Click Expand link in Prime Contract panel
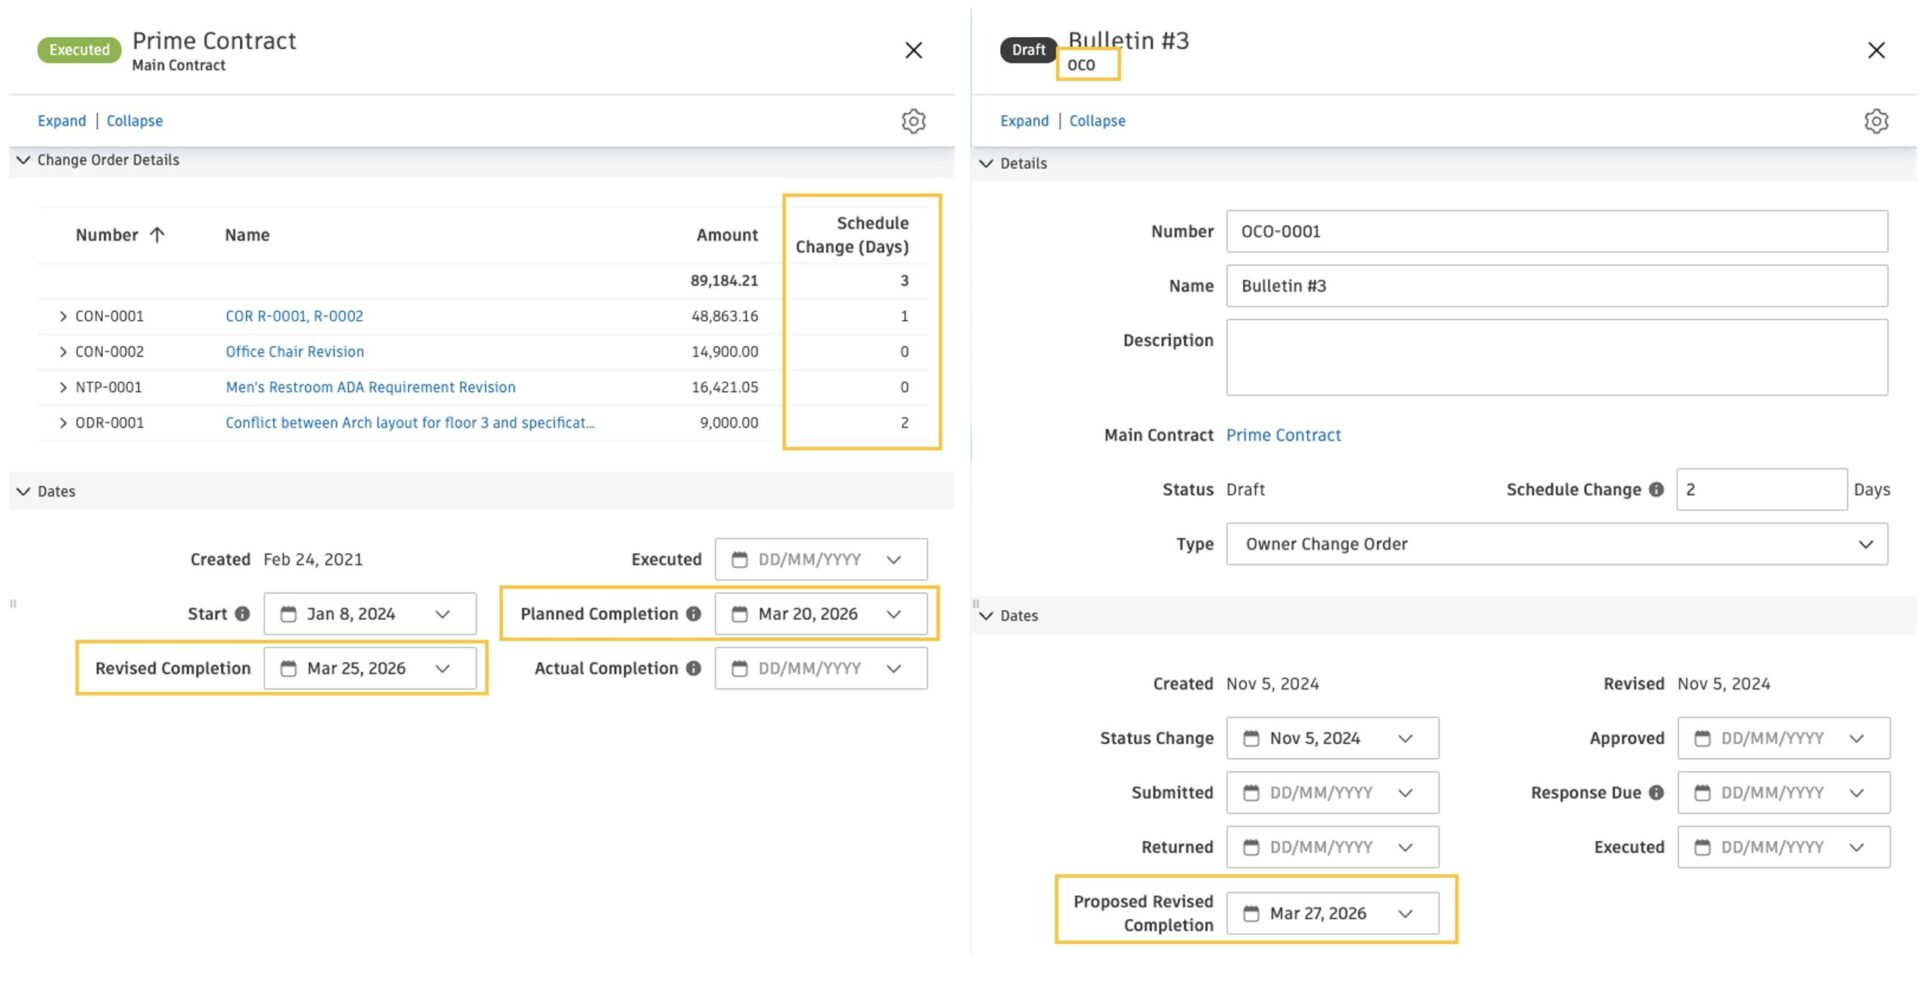The height and width of the screenshot is (990, 1920). click(x=62, y=121)
